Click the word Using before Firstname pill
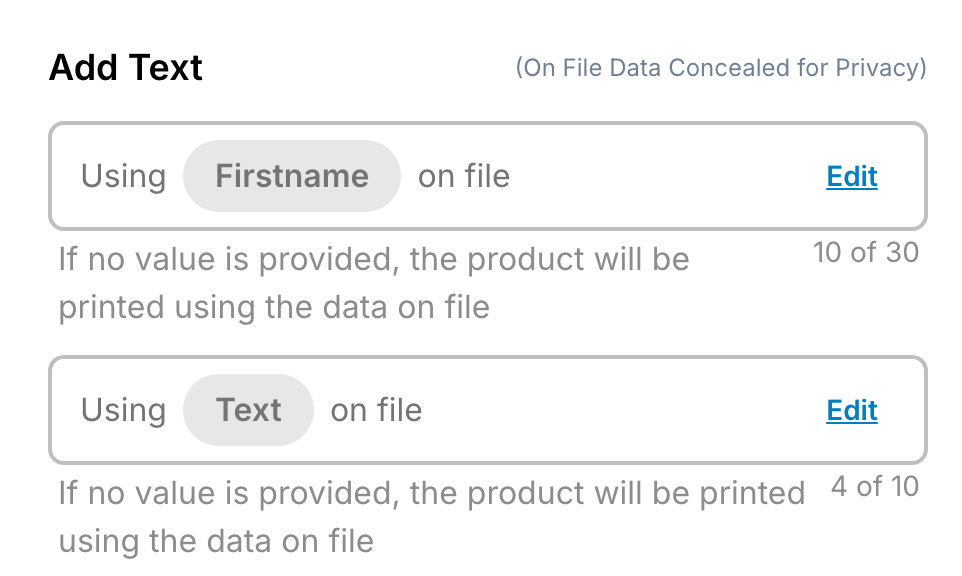This screenshot has height=576, width=962. click(x=123, y=177)
